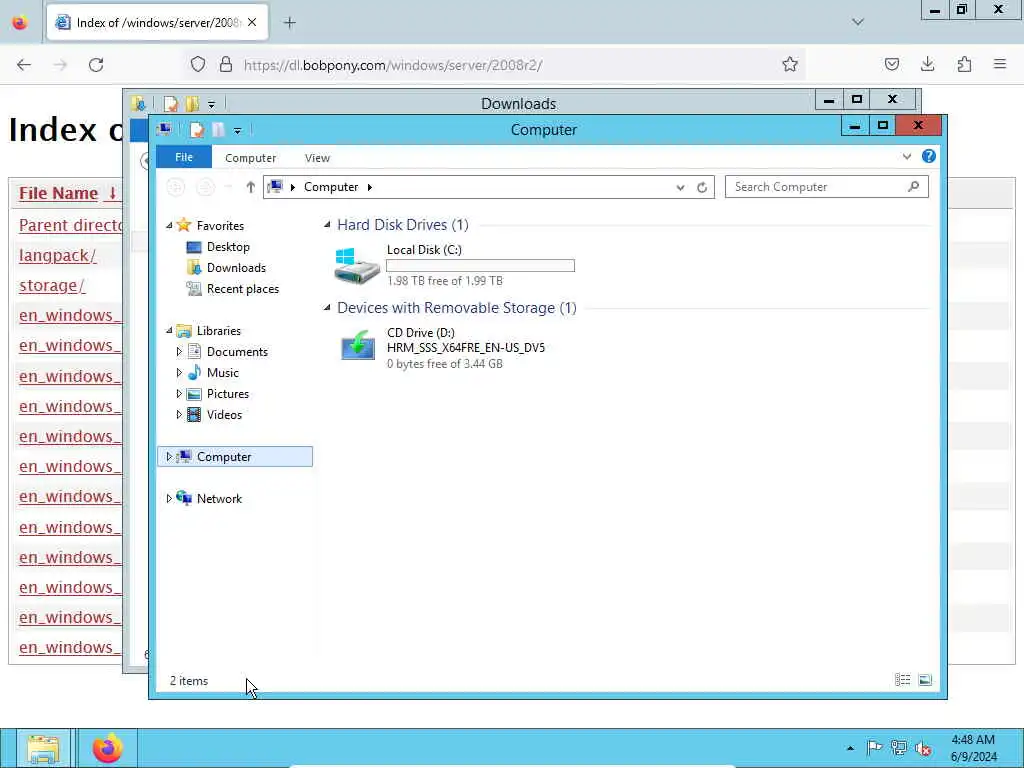Screen dimensions: 1024x768
Task: Open dropdown arrow after Computer breadcrumb
Action: 370,187
